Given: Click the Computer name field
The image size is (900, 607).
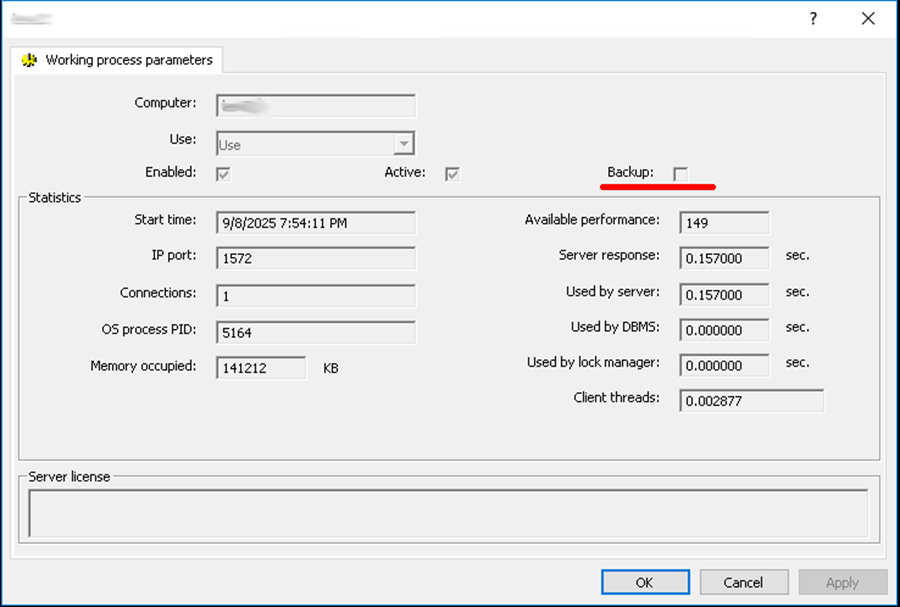Looking at the screenshot, I should (315, 105).
